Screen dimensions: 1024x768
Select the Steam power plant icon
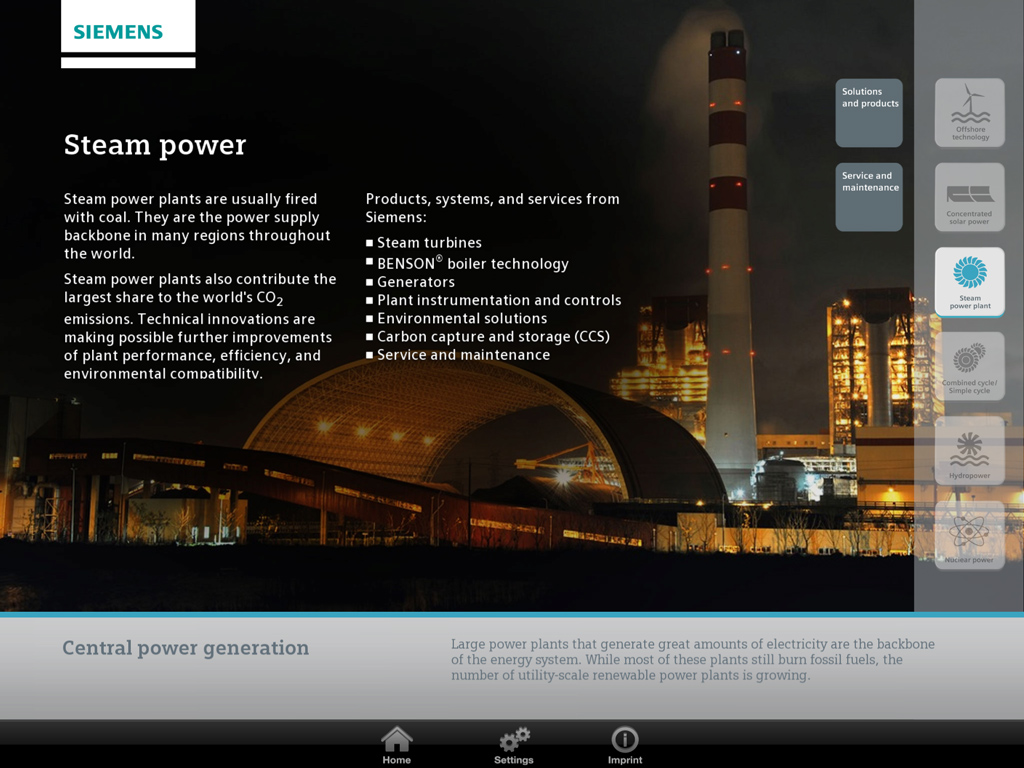point(970,281)
